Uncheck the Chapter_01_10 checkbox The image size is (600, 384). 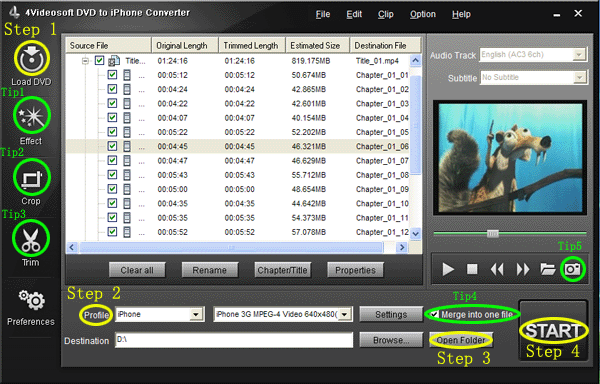pos(112,203)
